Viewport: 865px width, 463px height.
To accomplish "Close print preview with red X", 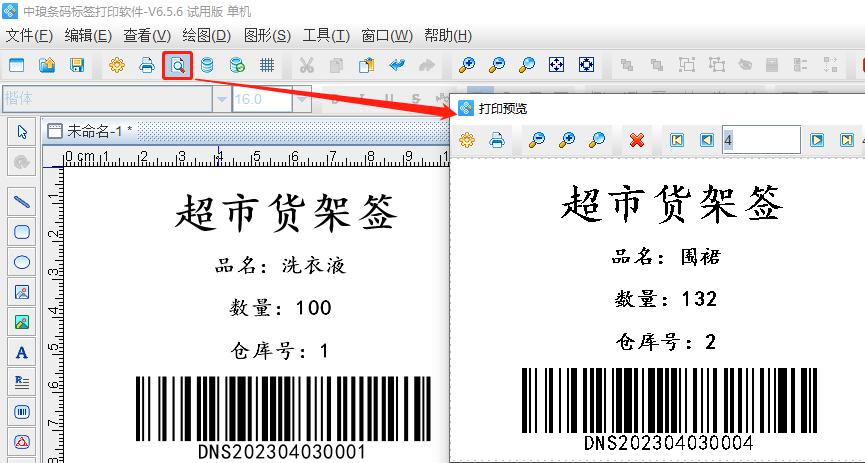I will coord(637,140).
